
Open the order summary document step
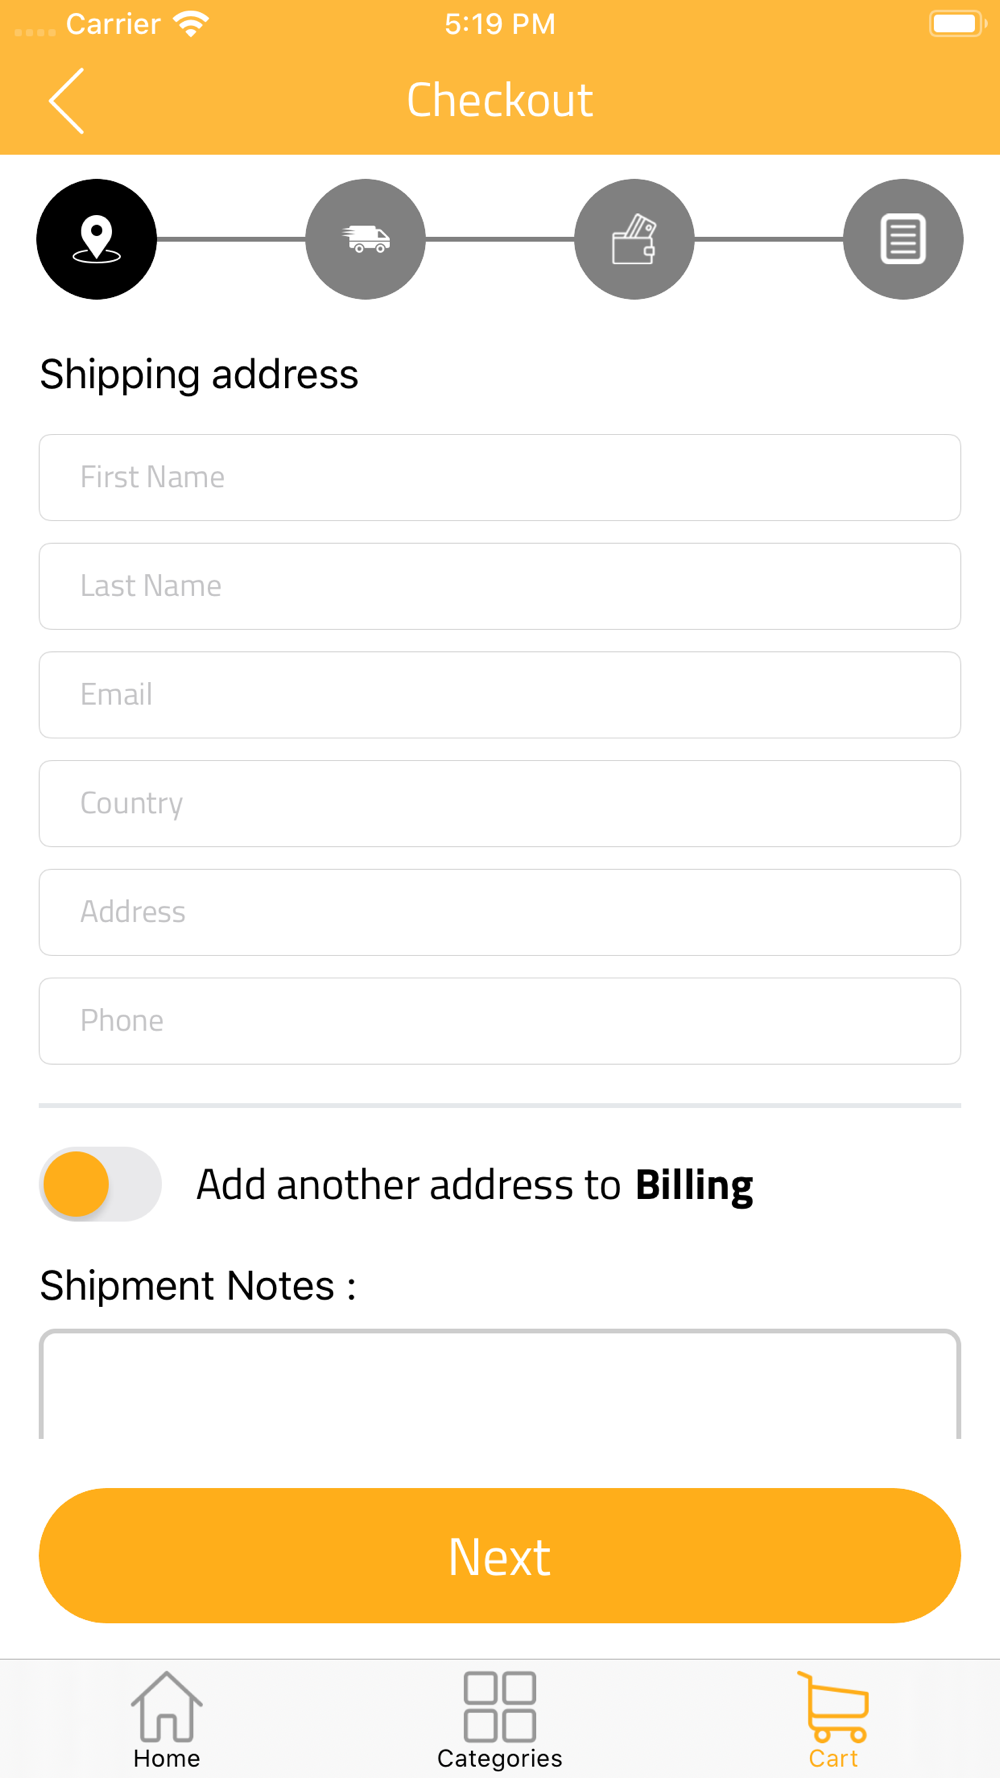pos(903,239)
